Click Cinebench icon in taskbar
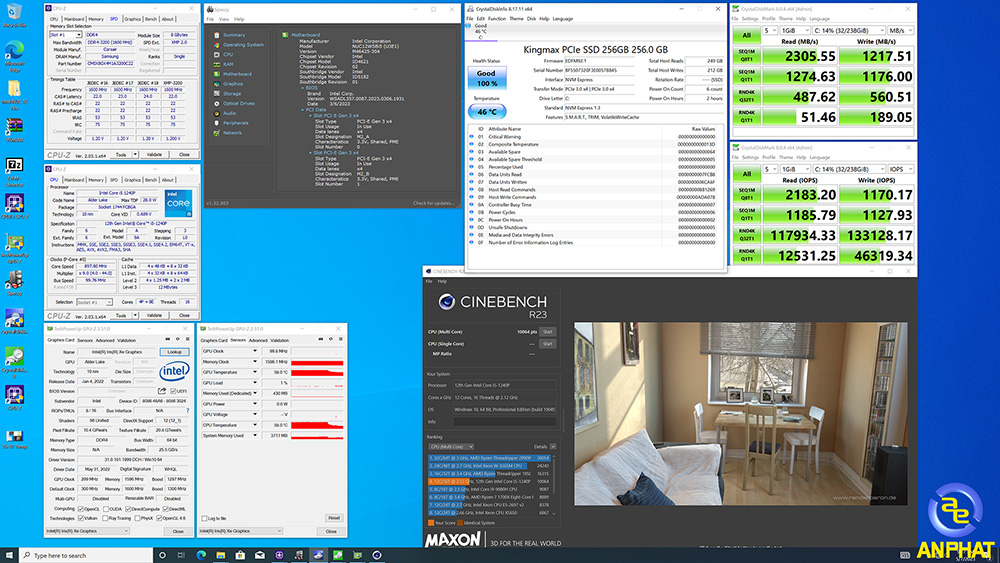 [377, 555]
